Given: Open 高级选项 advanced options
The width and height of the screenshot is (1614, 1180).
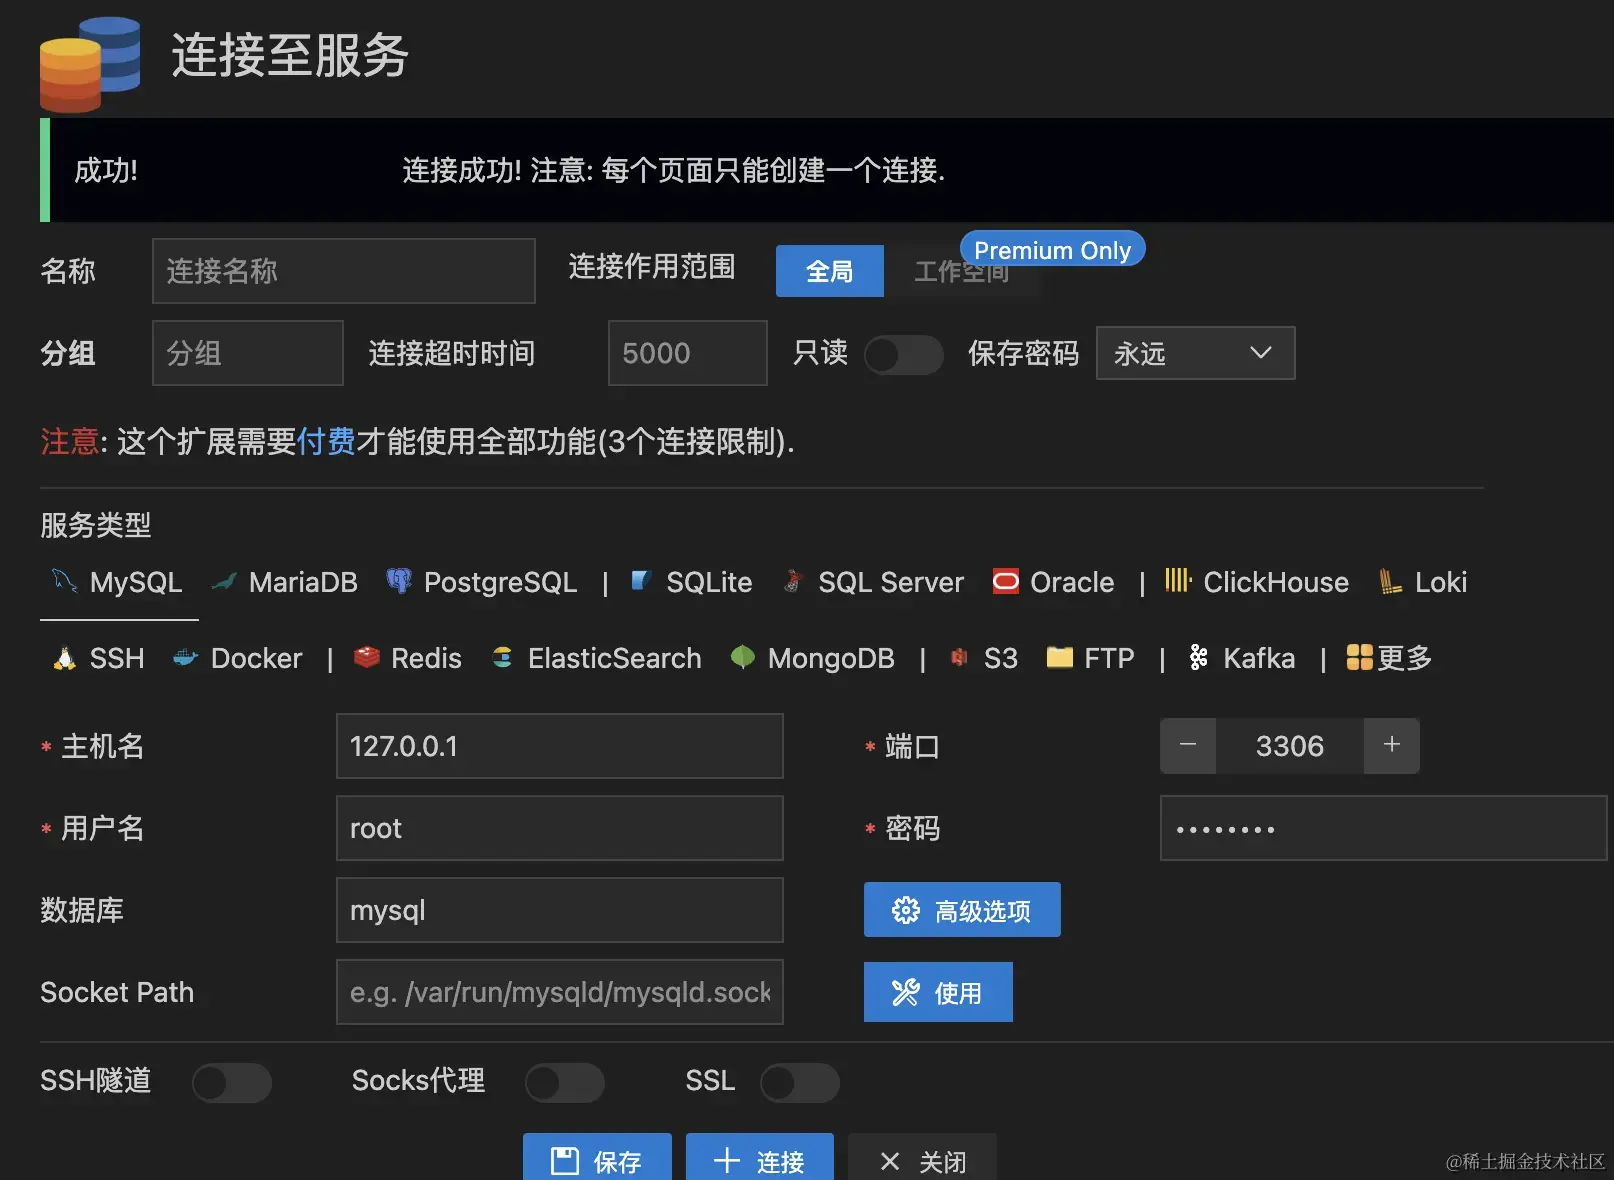Looking at the screenshot, I should point(962,910).
